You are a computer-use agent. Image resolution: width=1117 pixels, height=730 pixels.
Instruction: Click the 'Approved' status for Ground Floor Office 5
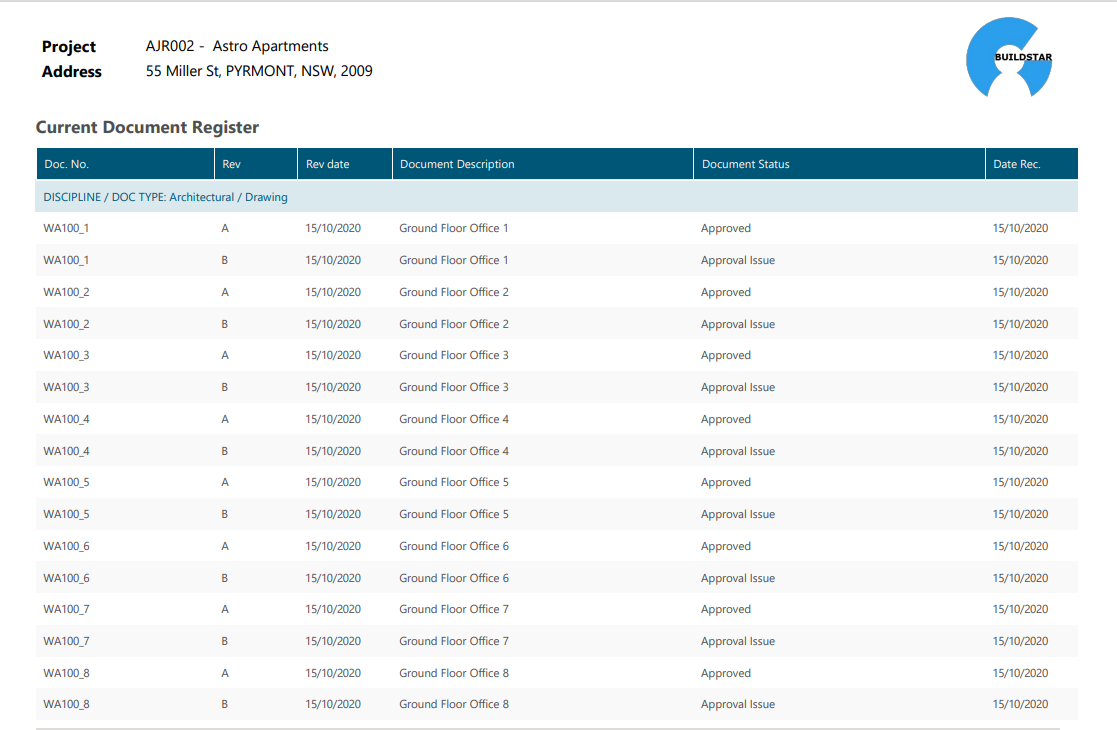click(726, 483)
